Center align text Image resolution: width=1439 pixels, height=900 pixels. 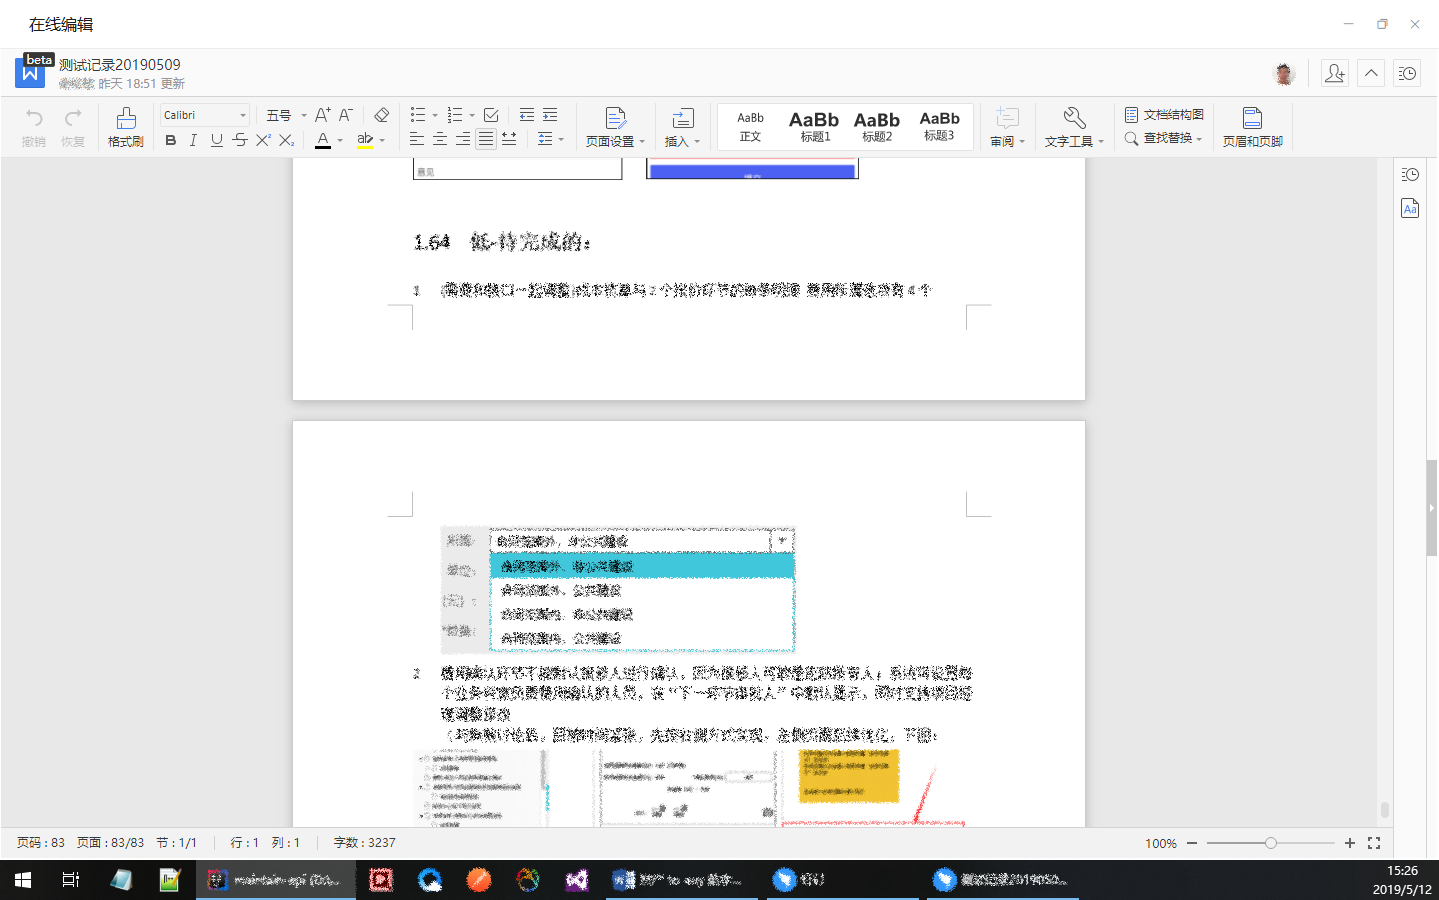(440, 140)
